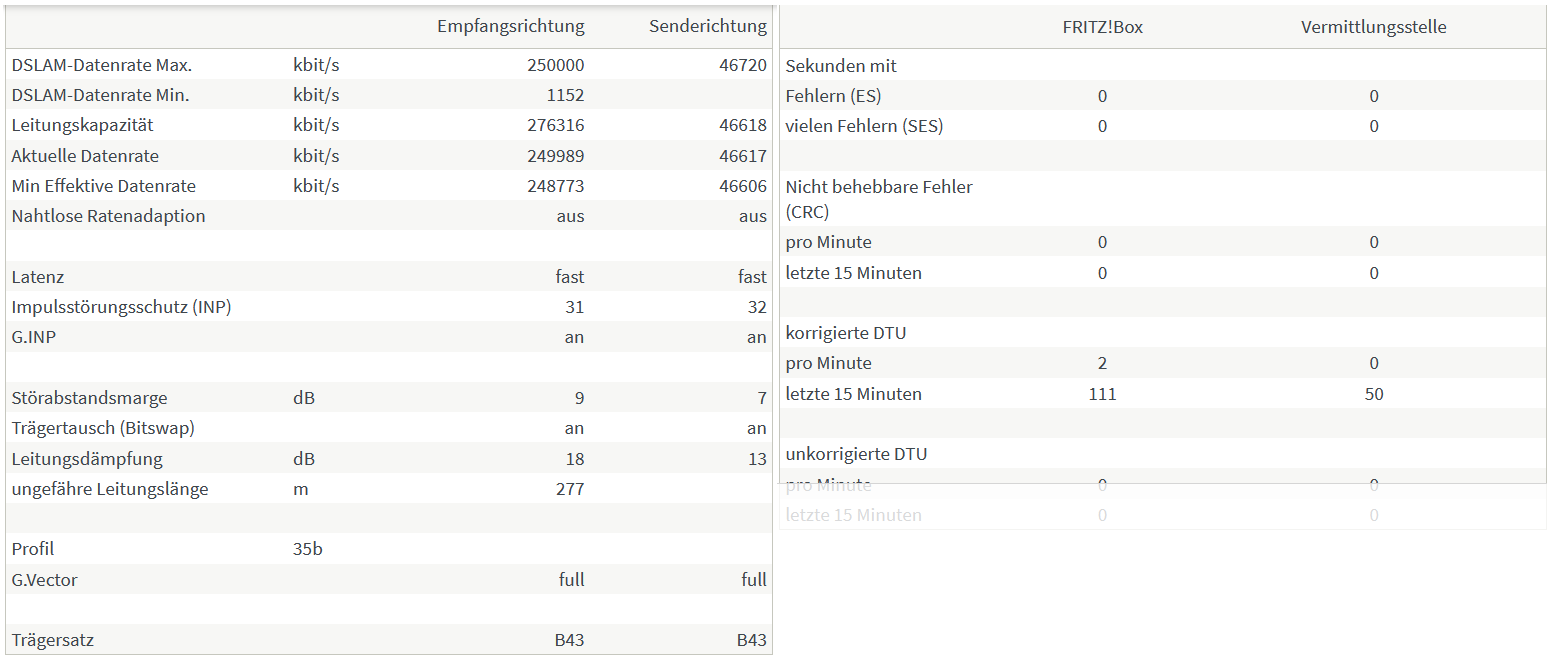Image resolution: width=1547 pixels, height=665 pixels.
Task: Click the Leitungskapazität row label
Action: pyautogui.click(x=83, y=125)
